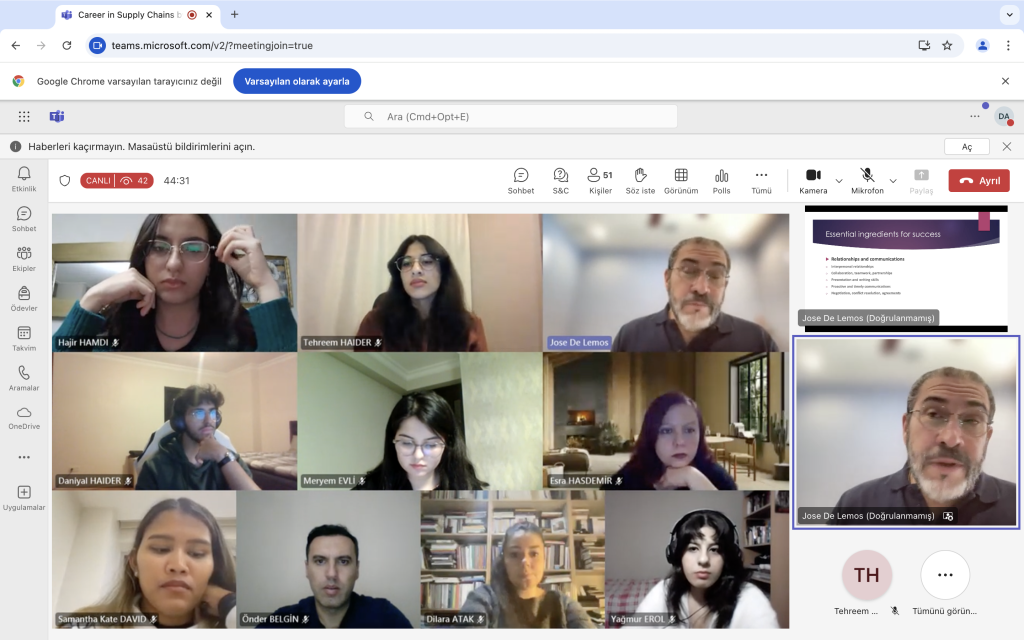Screen dimensions: 1024x640
Task: Expand camera options dropdown arrow
Action: 839,181
